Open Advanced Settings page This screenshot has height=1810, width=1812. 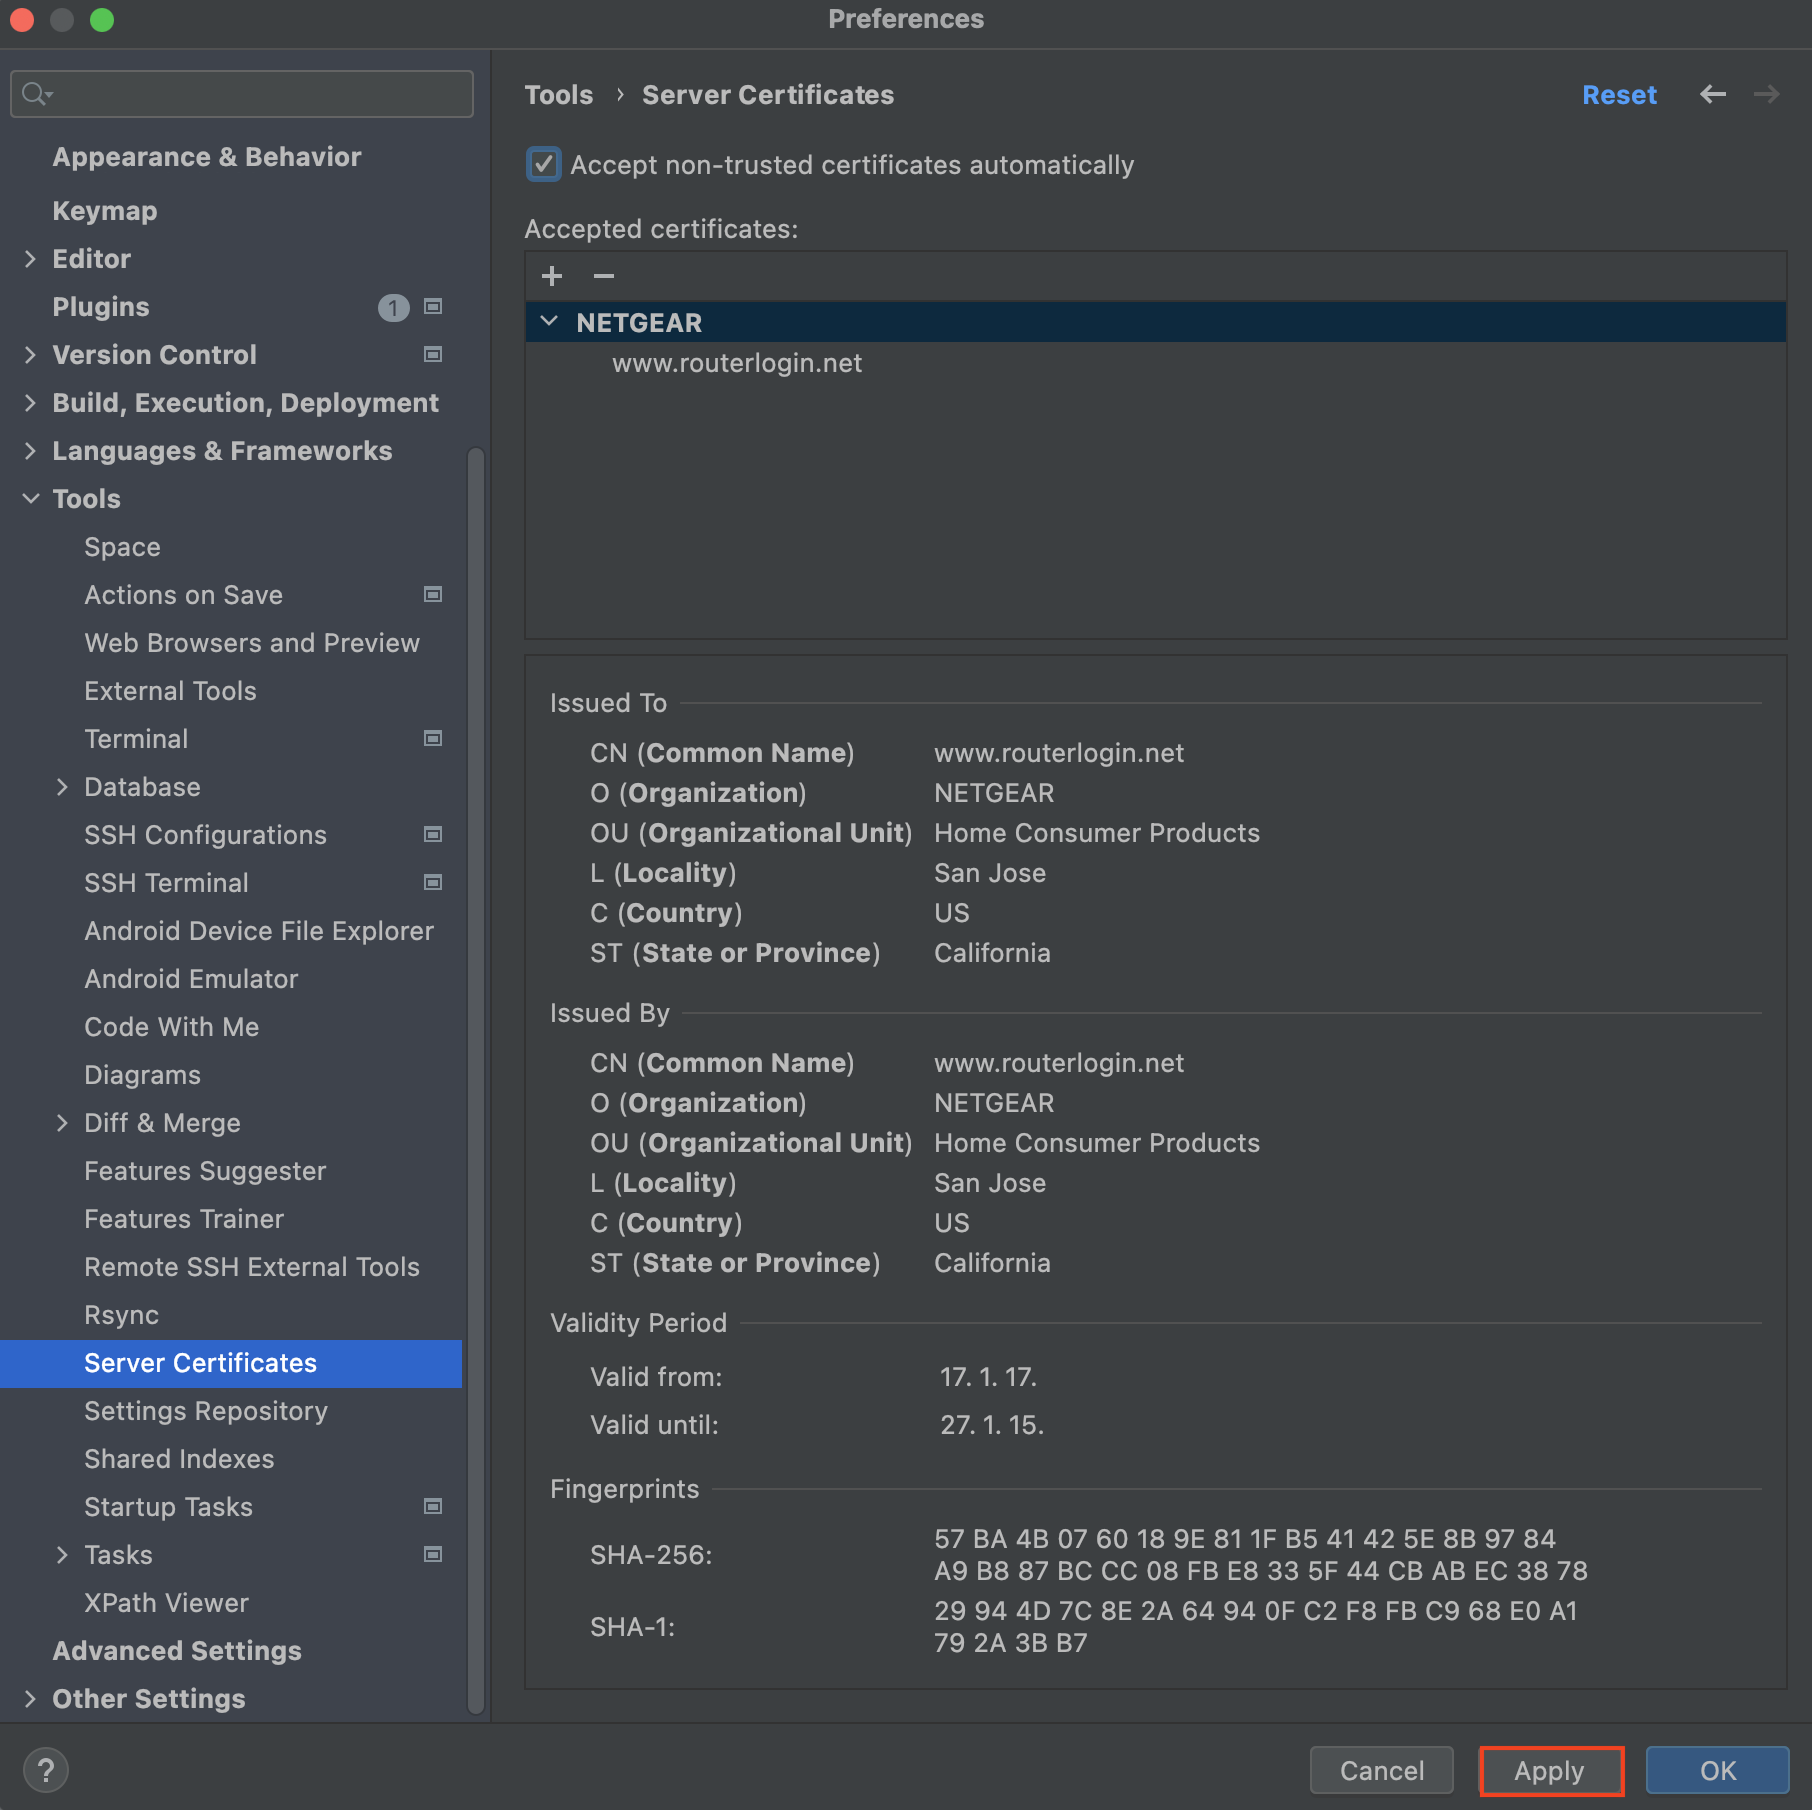coord(177,1651)
